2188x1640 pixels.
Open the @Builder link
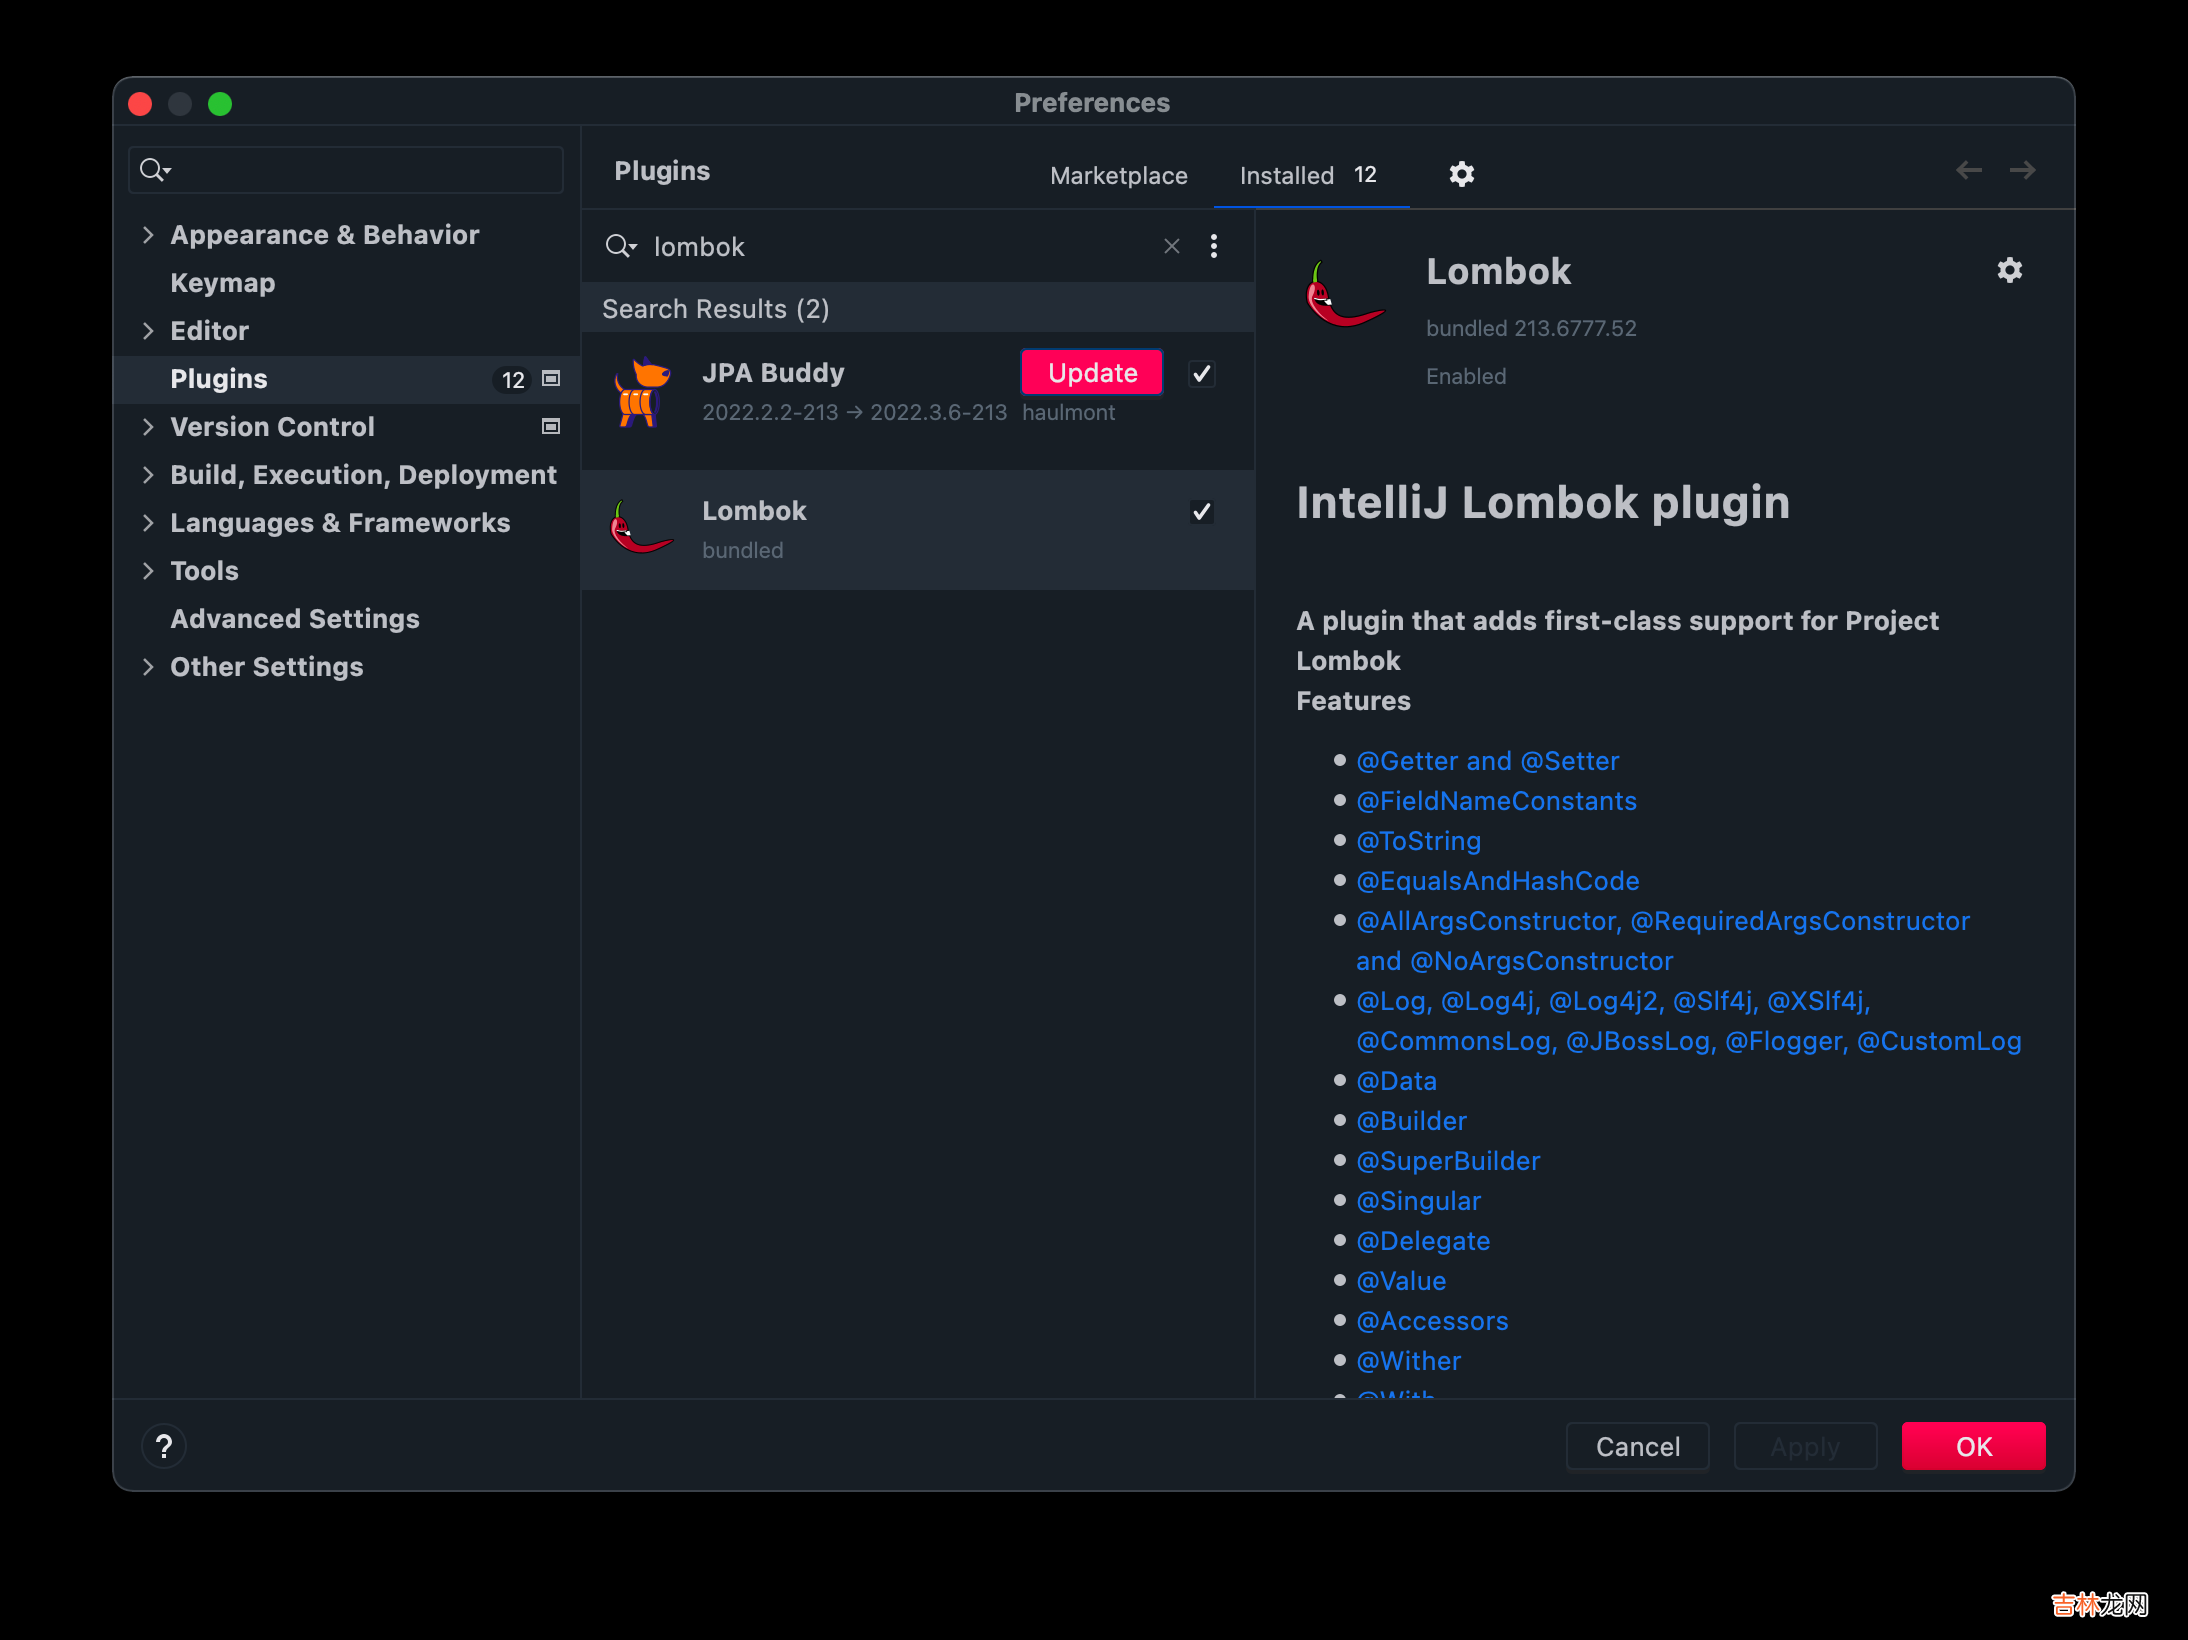click(x=1411, y=1121)
